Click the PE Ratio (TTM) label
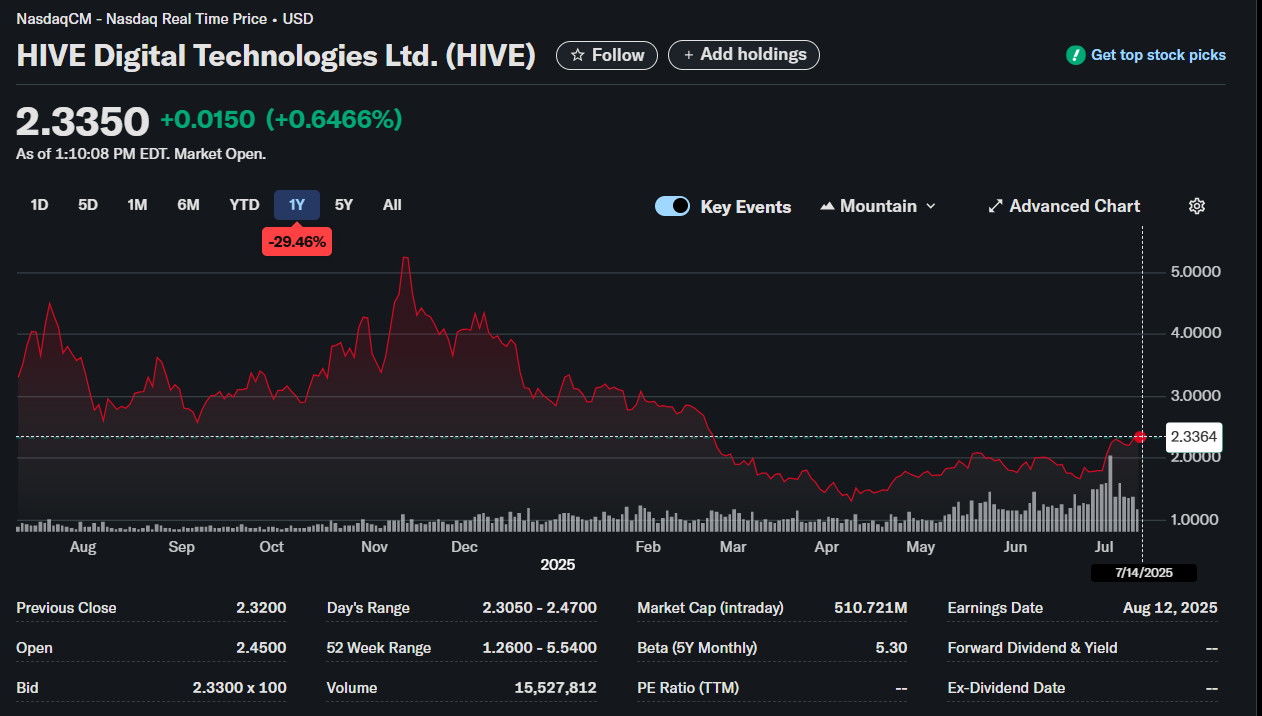The width and height of the screenshot is (1262, 716). point(686,688)
